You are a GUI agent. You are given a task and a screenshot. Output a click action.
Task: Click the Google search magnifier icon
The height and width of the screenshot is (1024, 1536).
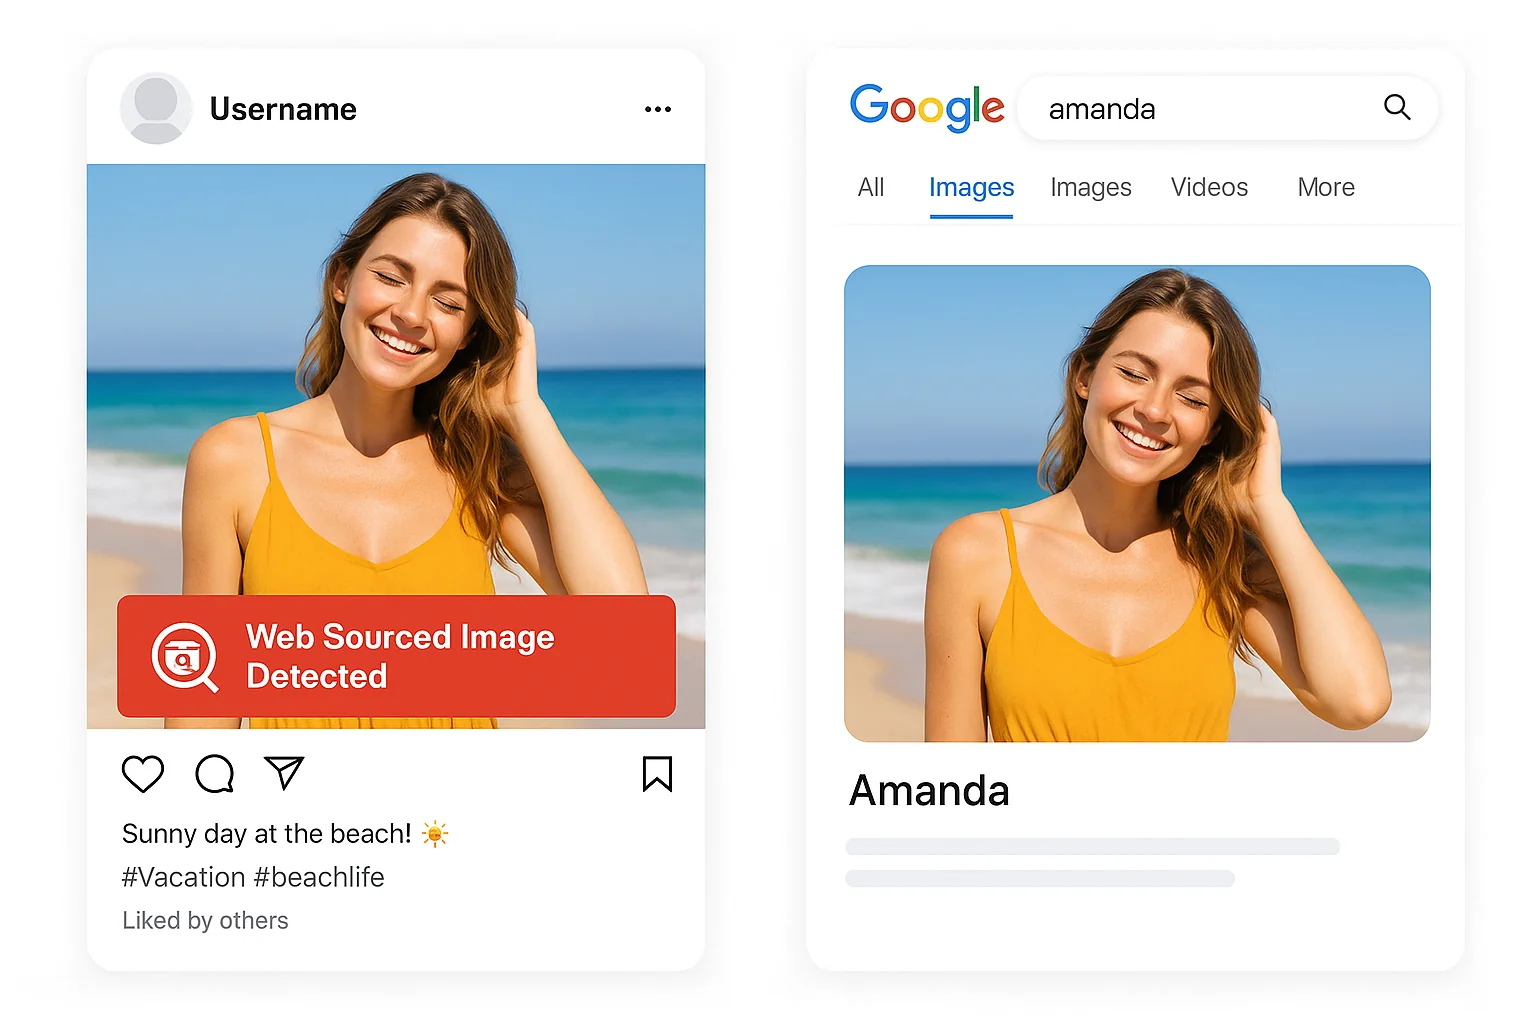click(1397, 107)
